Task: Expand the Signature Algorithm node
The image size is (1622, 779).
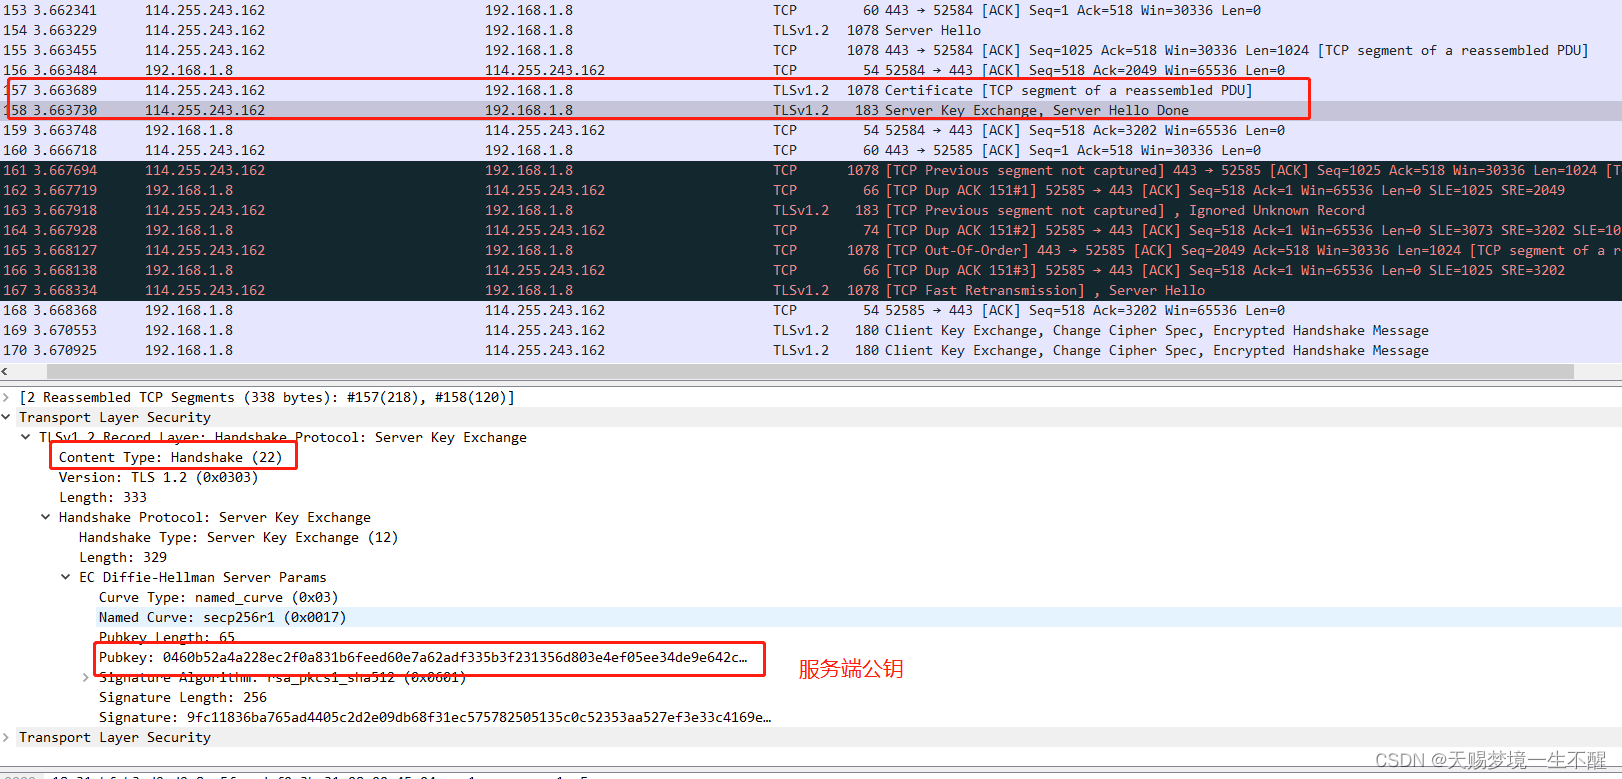Action: 86,677
